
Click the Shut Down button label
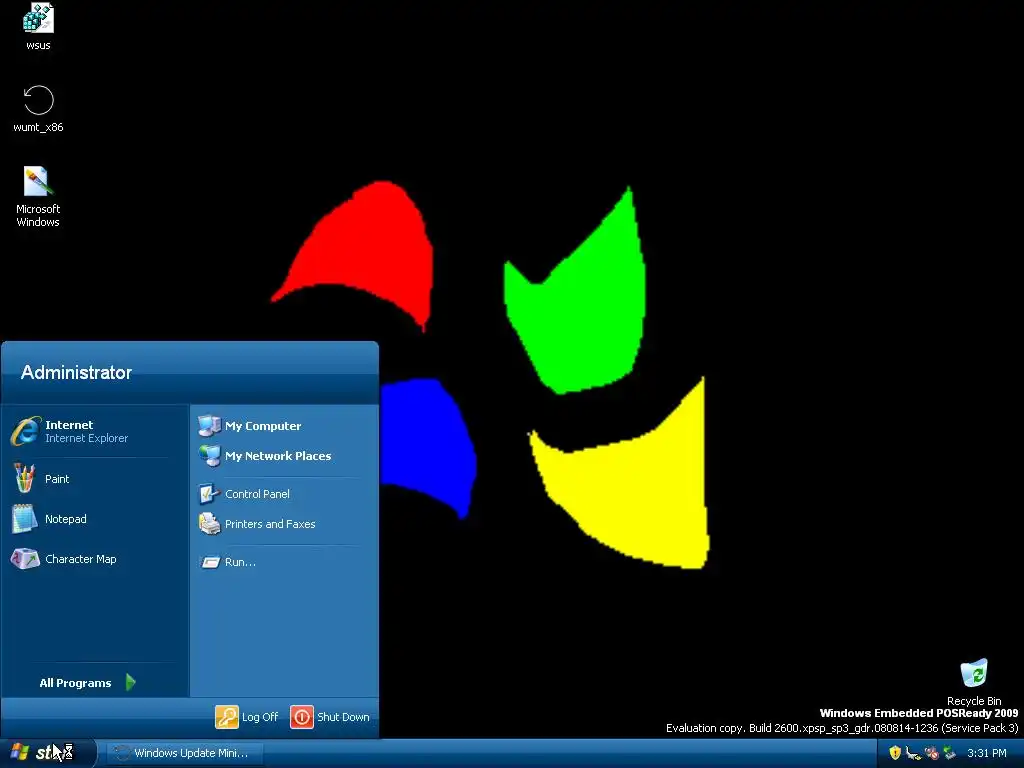[x=344, y=717]
